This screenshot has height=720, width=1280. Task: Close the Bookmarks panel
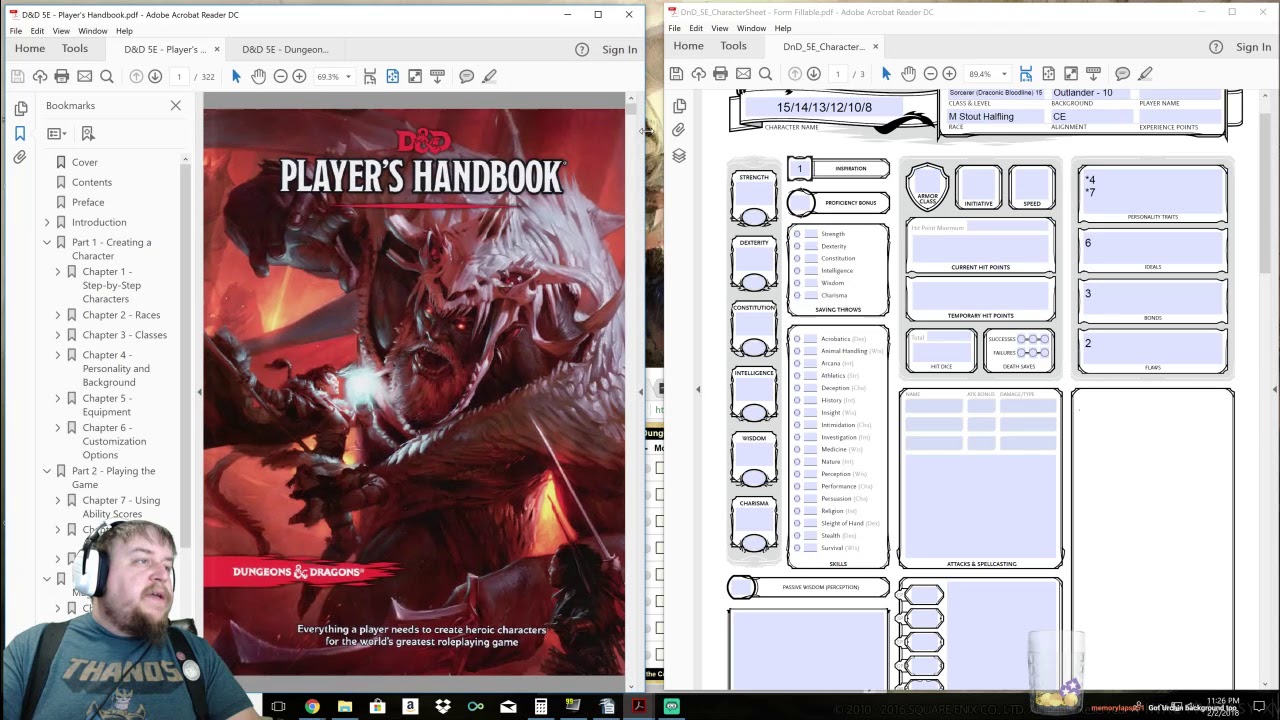176,105
